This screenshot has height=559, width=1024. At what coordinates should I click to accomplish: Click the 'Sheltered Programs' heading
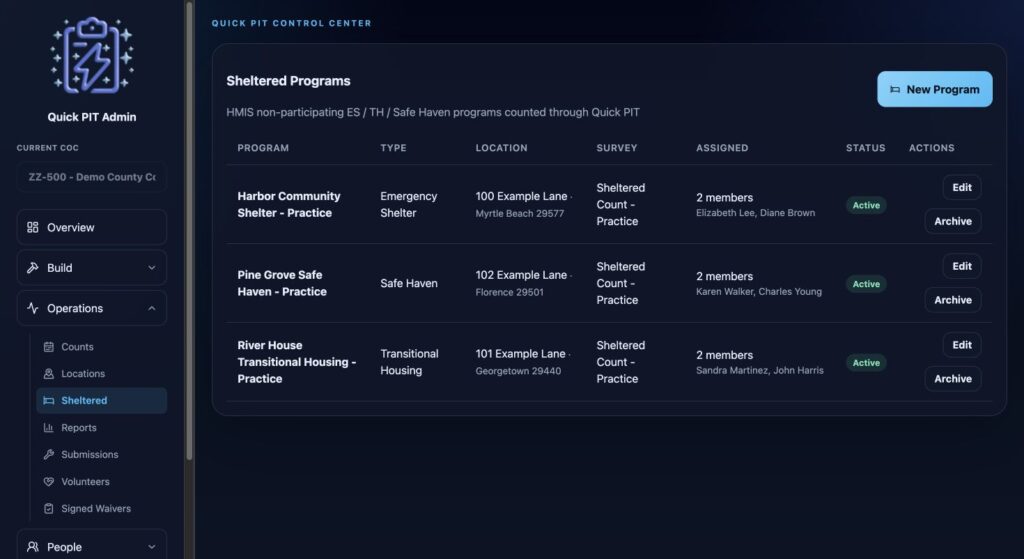(288, 81)
